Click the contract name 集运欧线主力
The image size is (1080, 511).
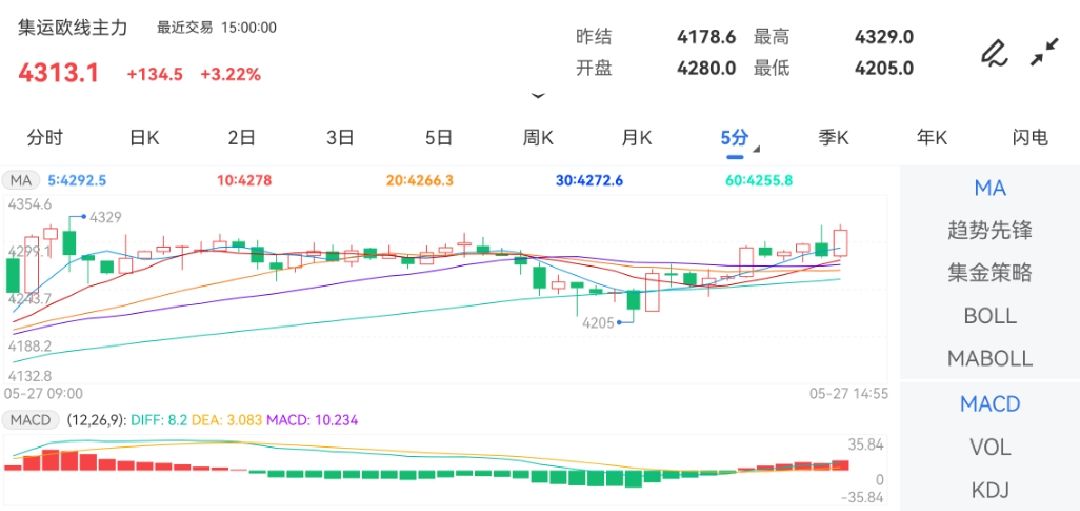click(72, 28)
